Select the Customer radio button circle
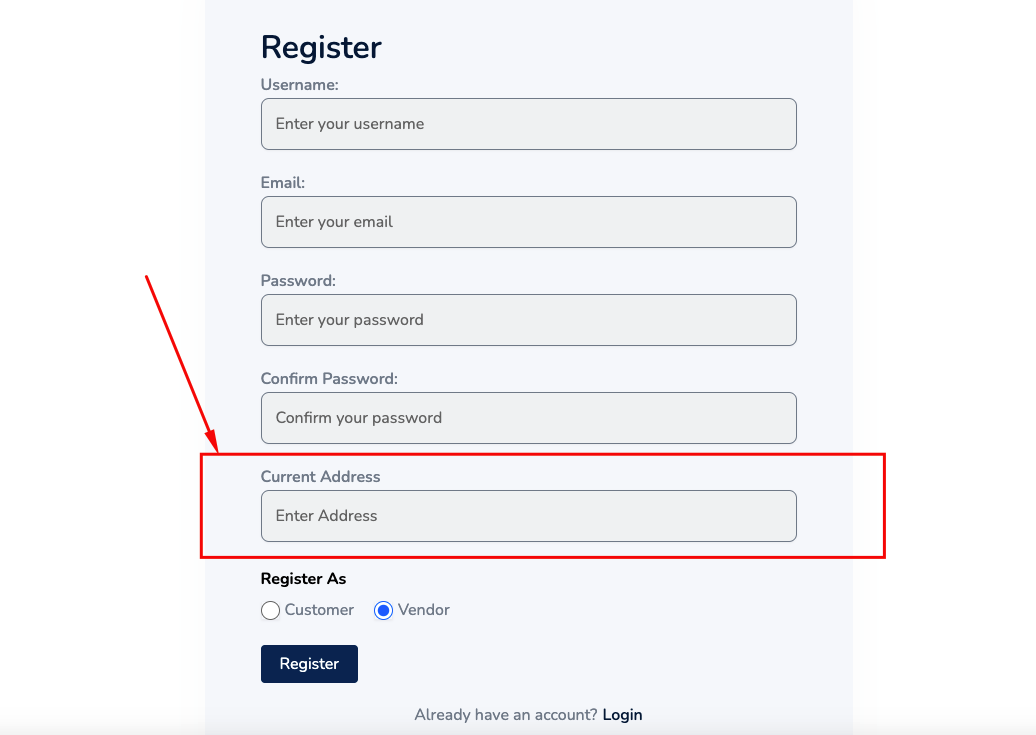This screenshot has width=1036, height=735. coord(270,610)
